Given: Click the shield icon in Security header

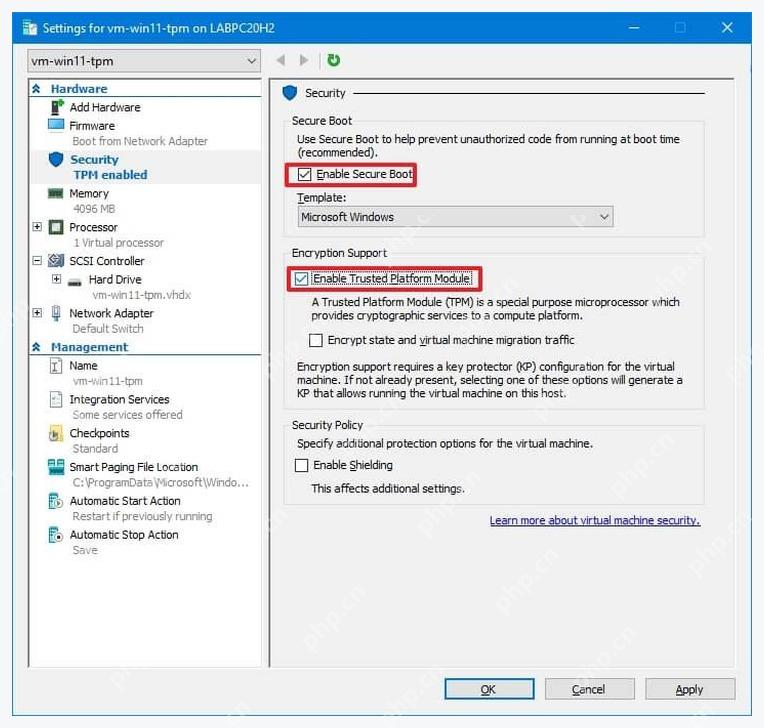Looking at the screenshot, I should pyautogui.click(x=289, y=93).
